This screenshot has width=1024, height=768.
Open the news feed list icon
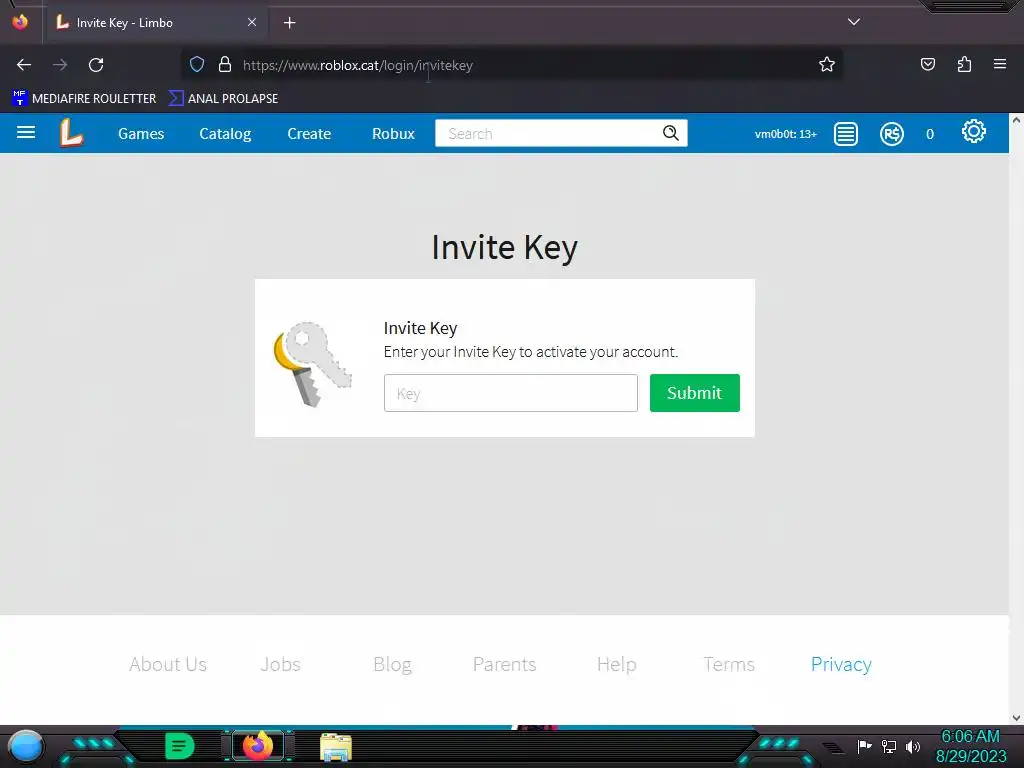(x=846, y=134)
